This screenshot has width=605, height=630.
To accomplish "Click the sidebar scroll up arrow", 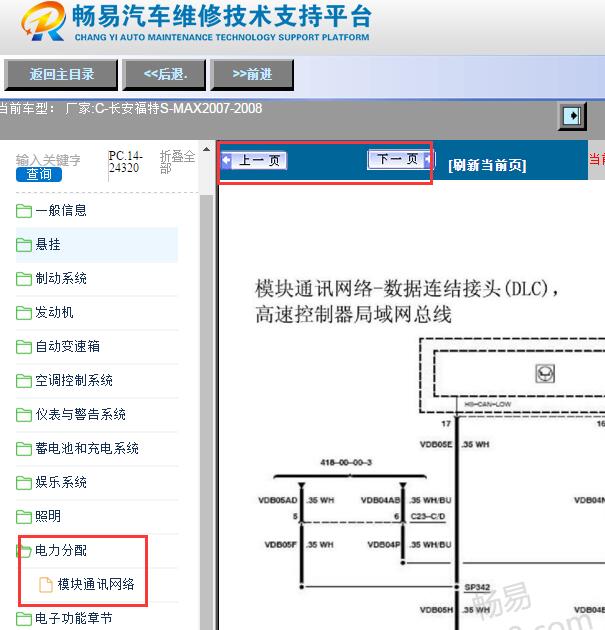I will click(206, 149).
